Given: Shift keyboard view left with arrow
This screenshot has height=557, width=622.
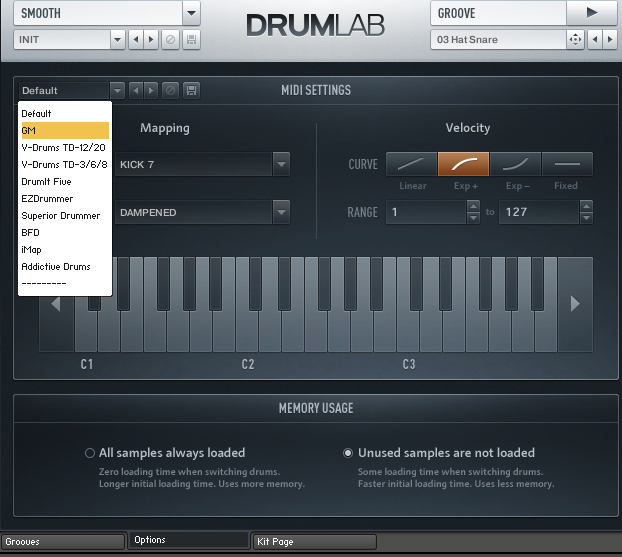Looking at the screenshot, I should point(56,304).
